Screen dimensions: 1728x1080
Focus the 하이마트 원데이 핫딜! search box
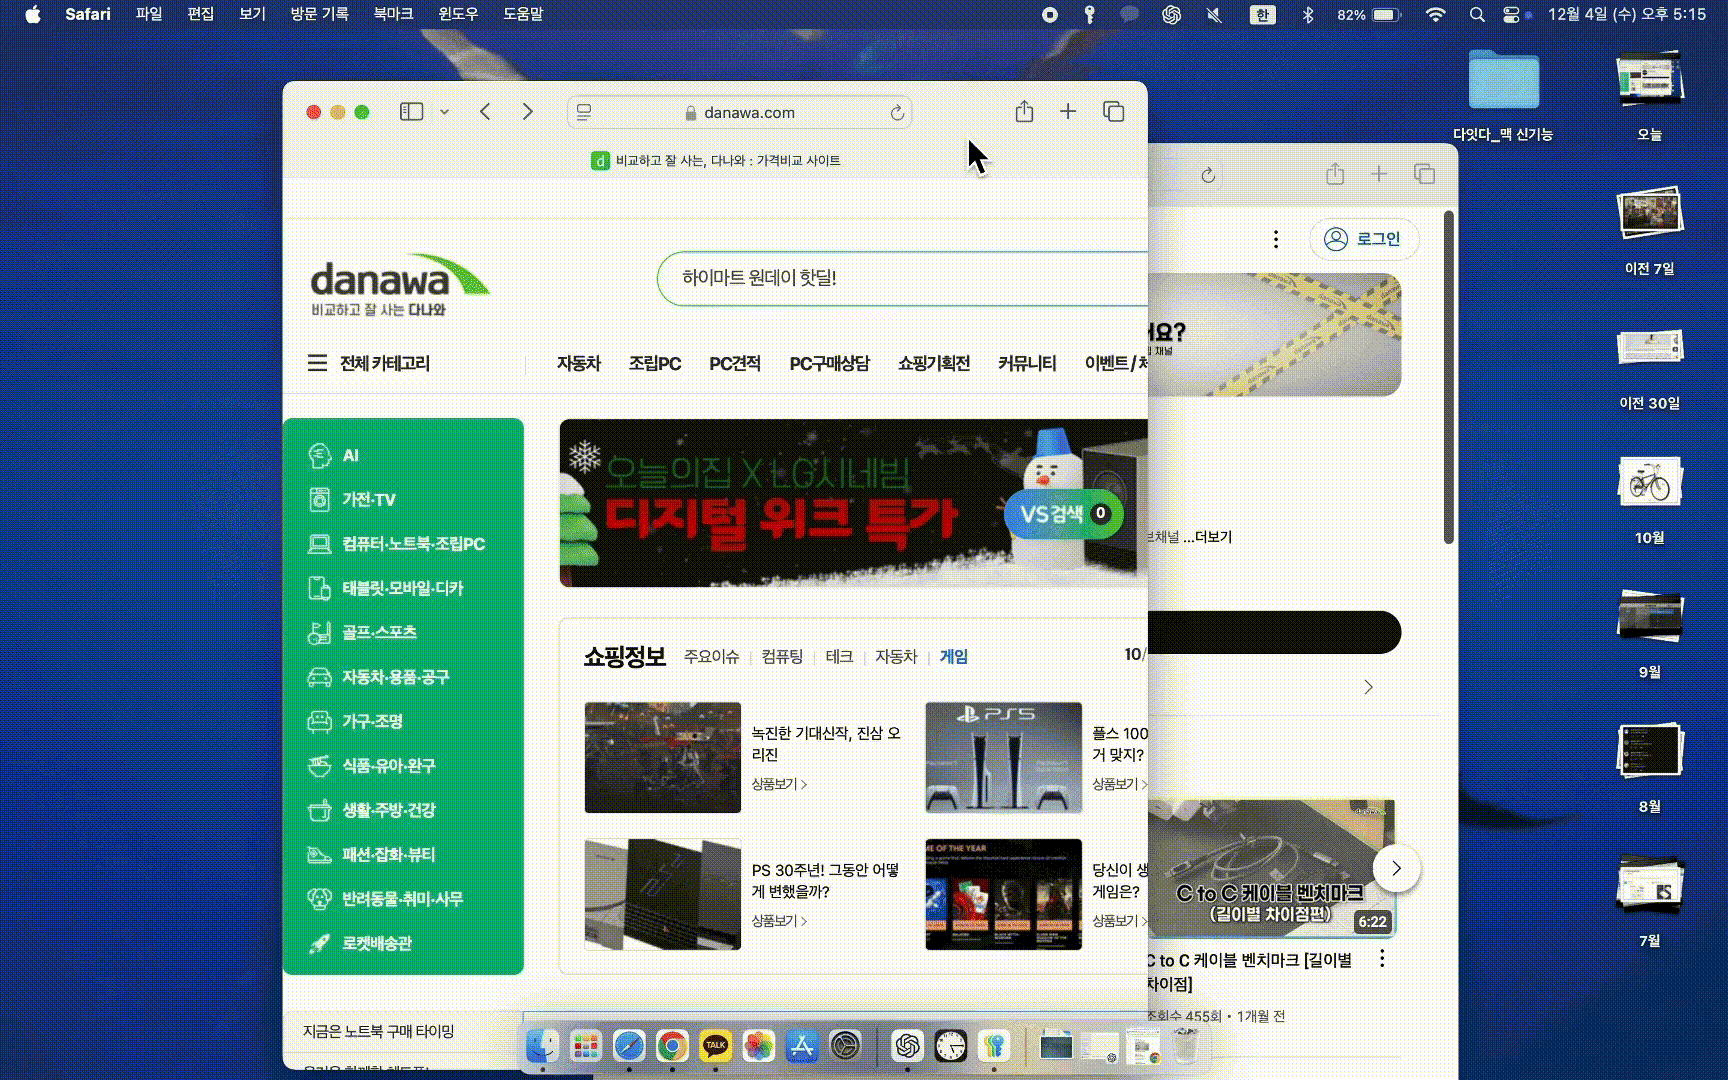(902, 278)
